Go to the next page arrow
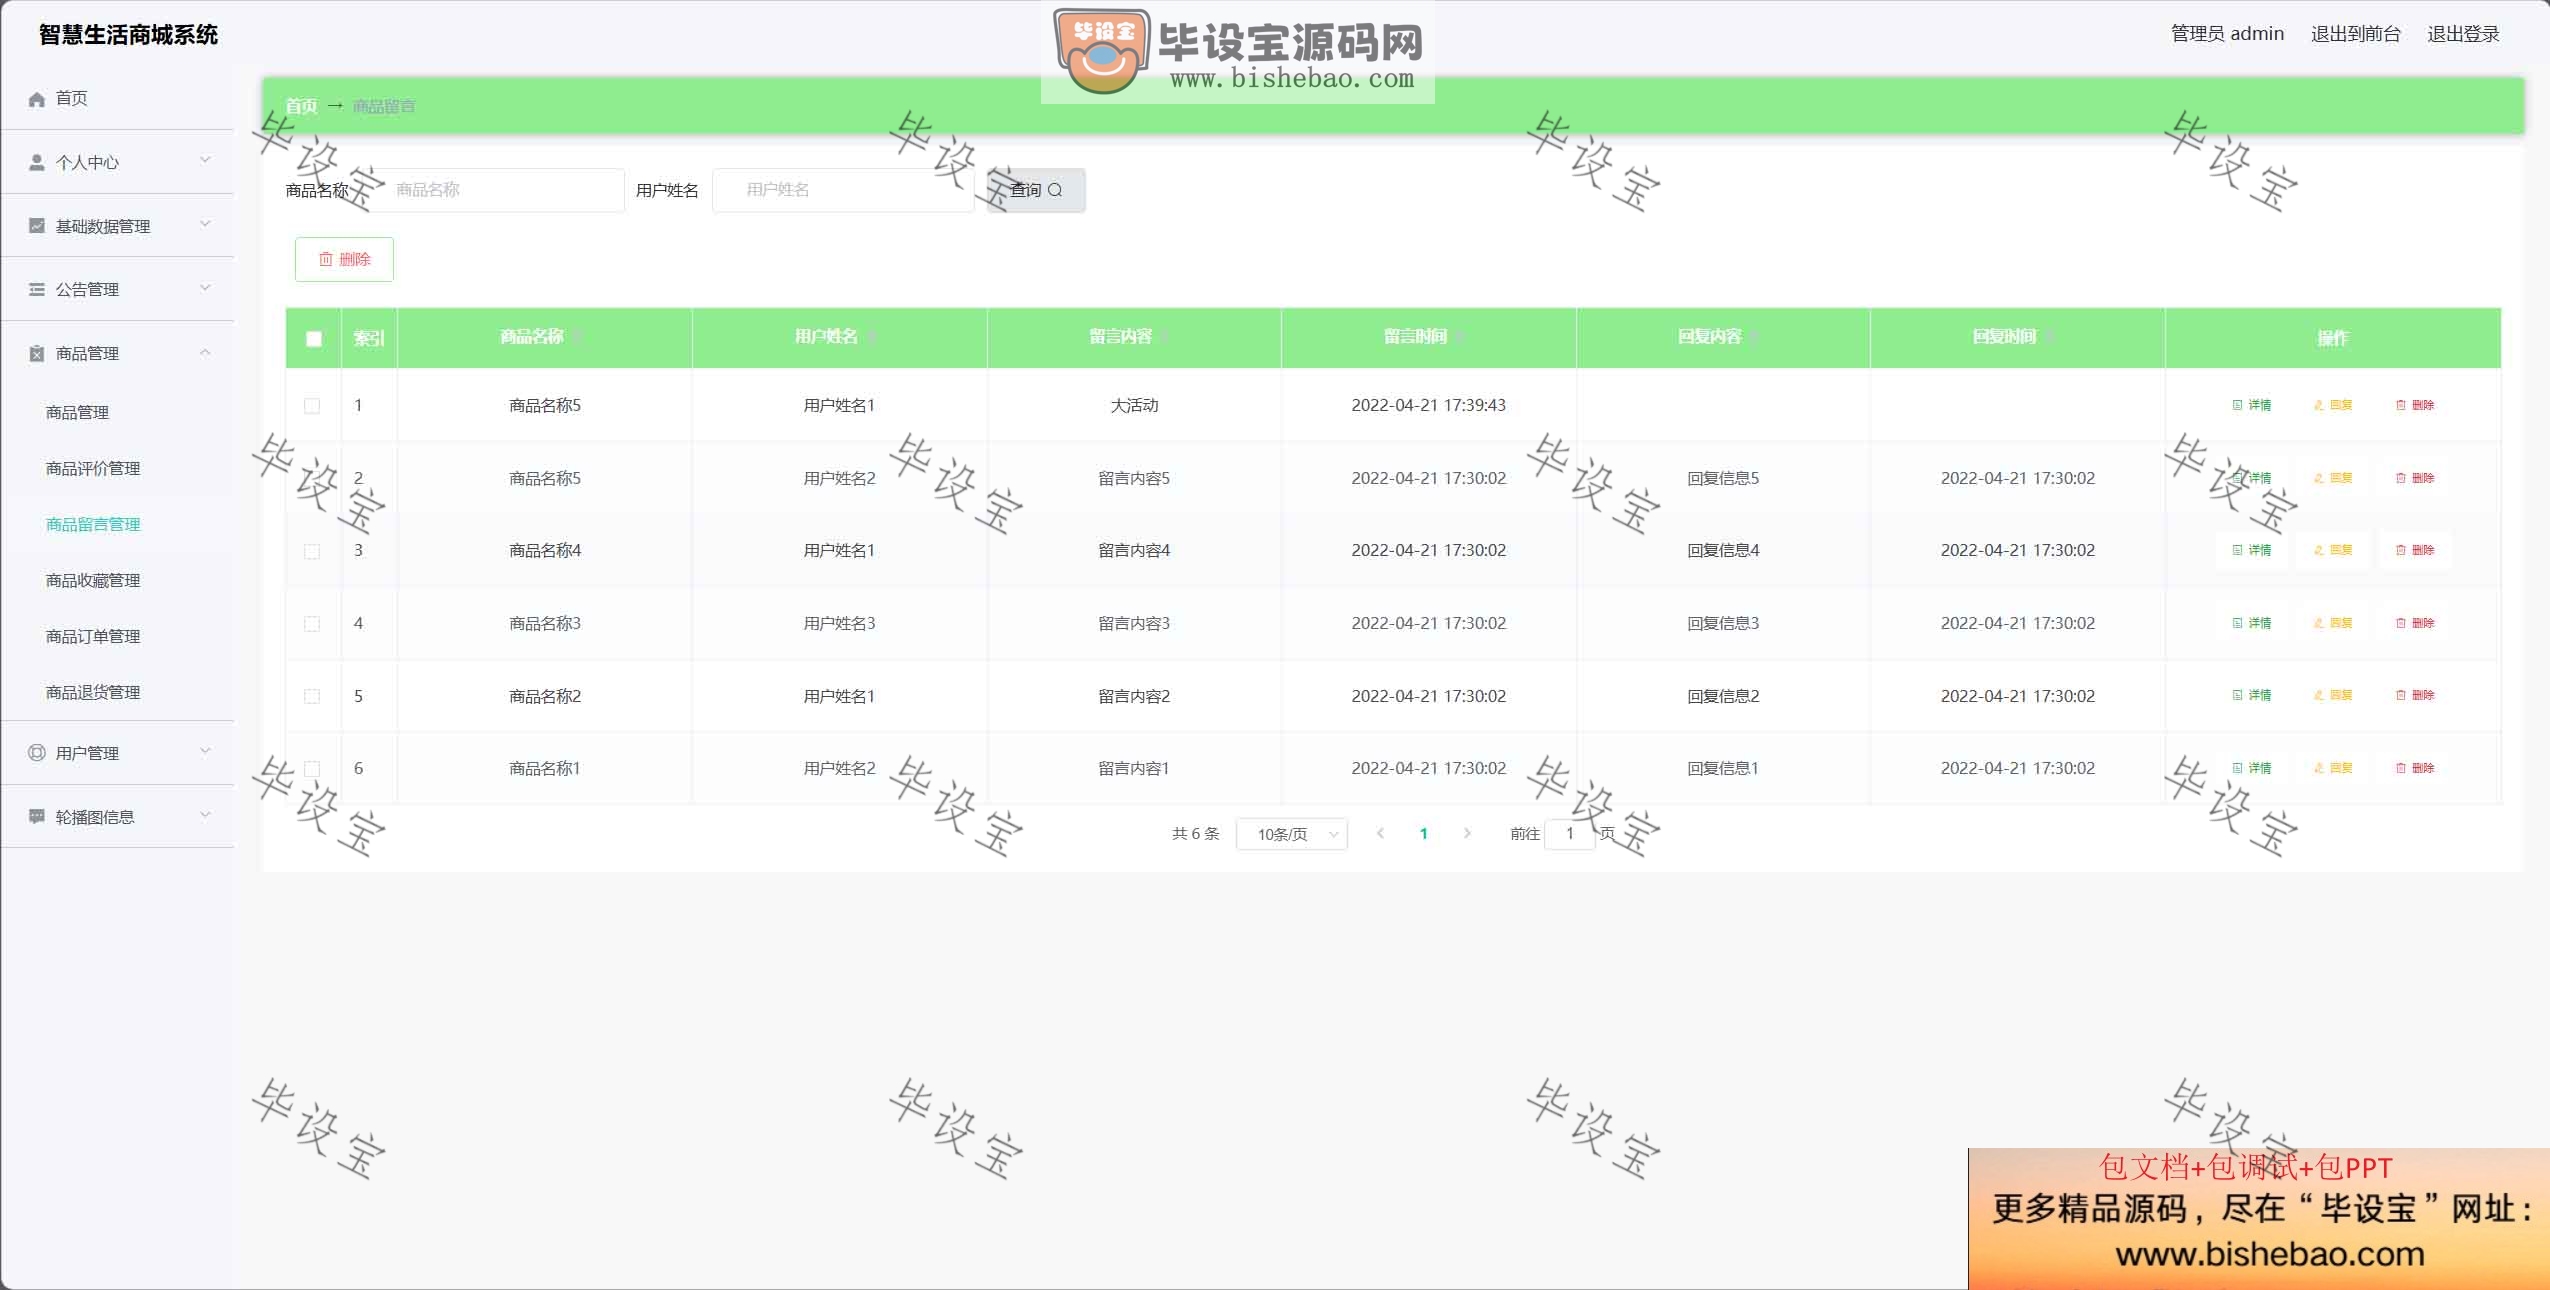 coord(1467,833)
